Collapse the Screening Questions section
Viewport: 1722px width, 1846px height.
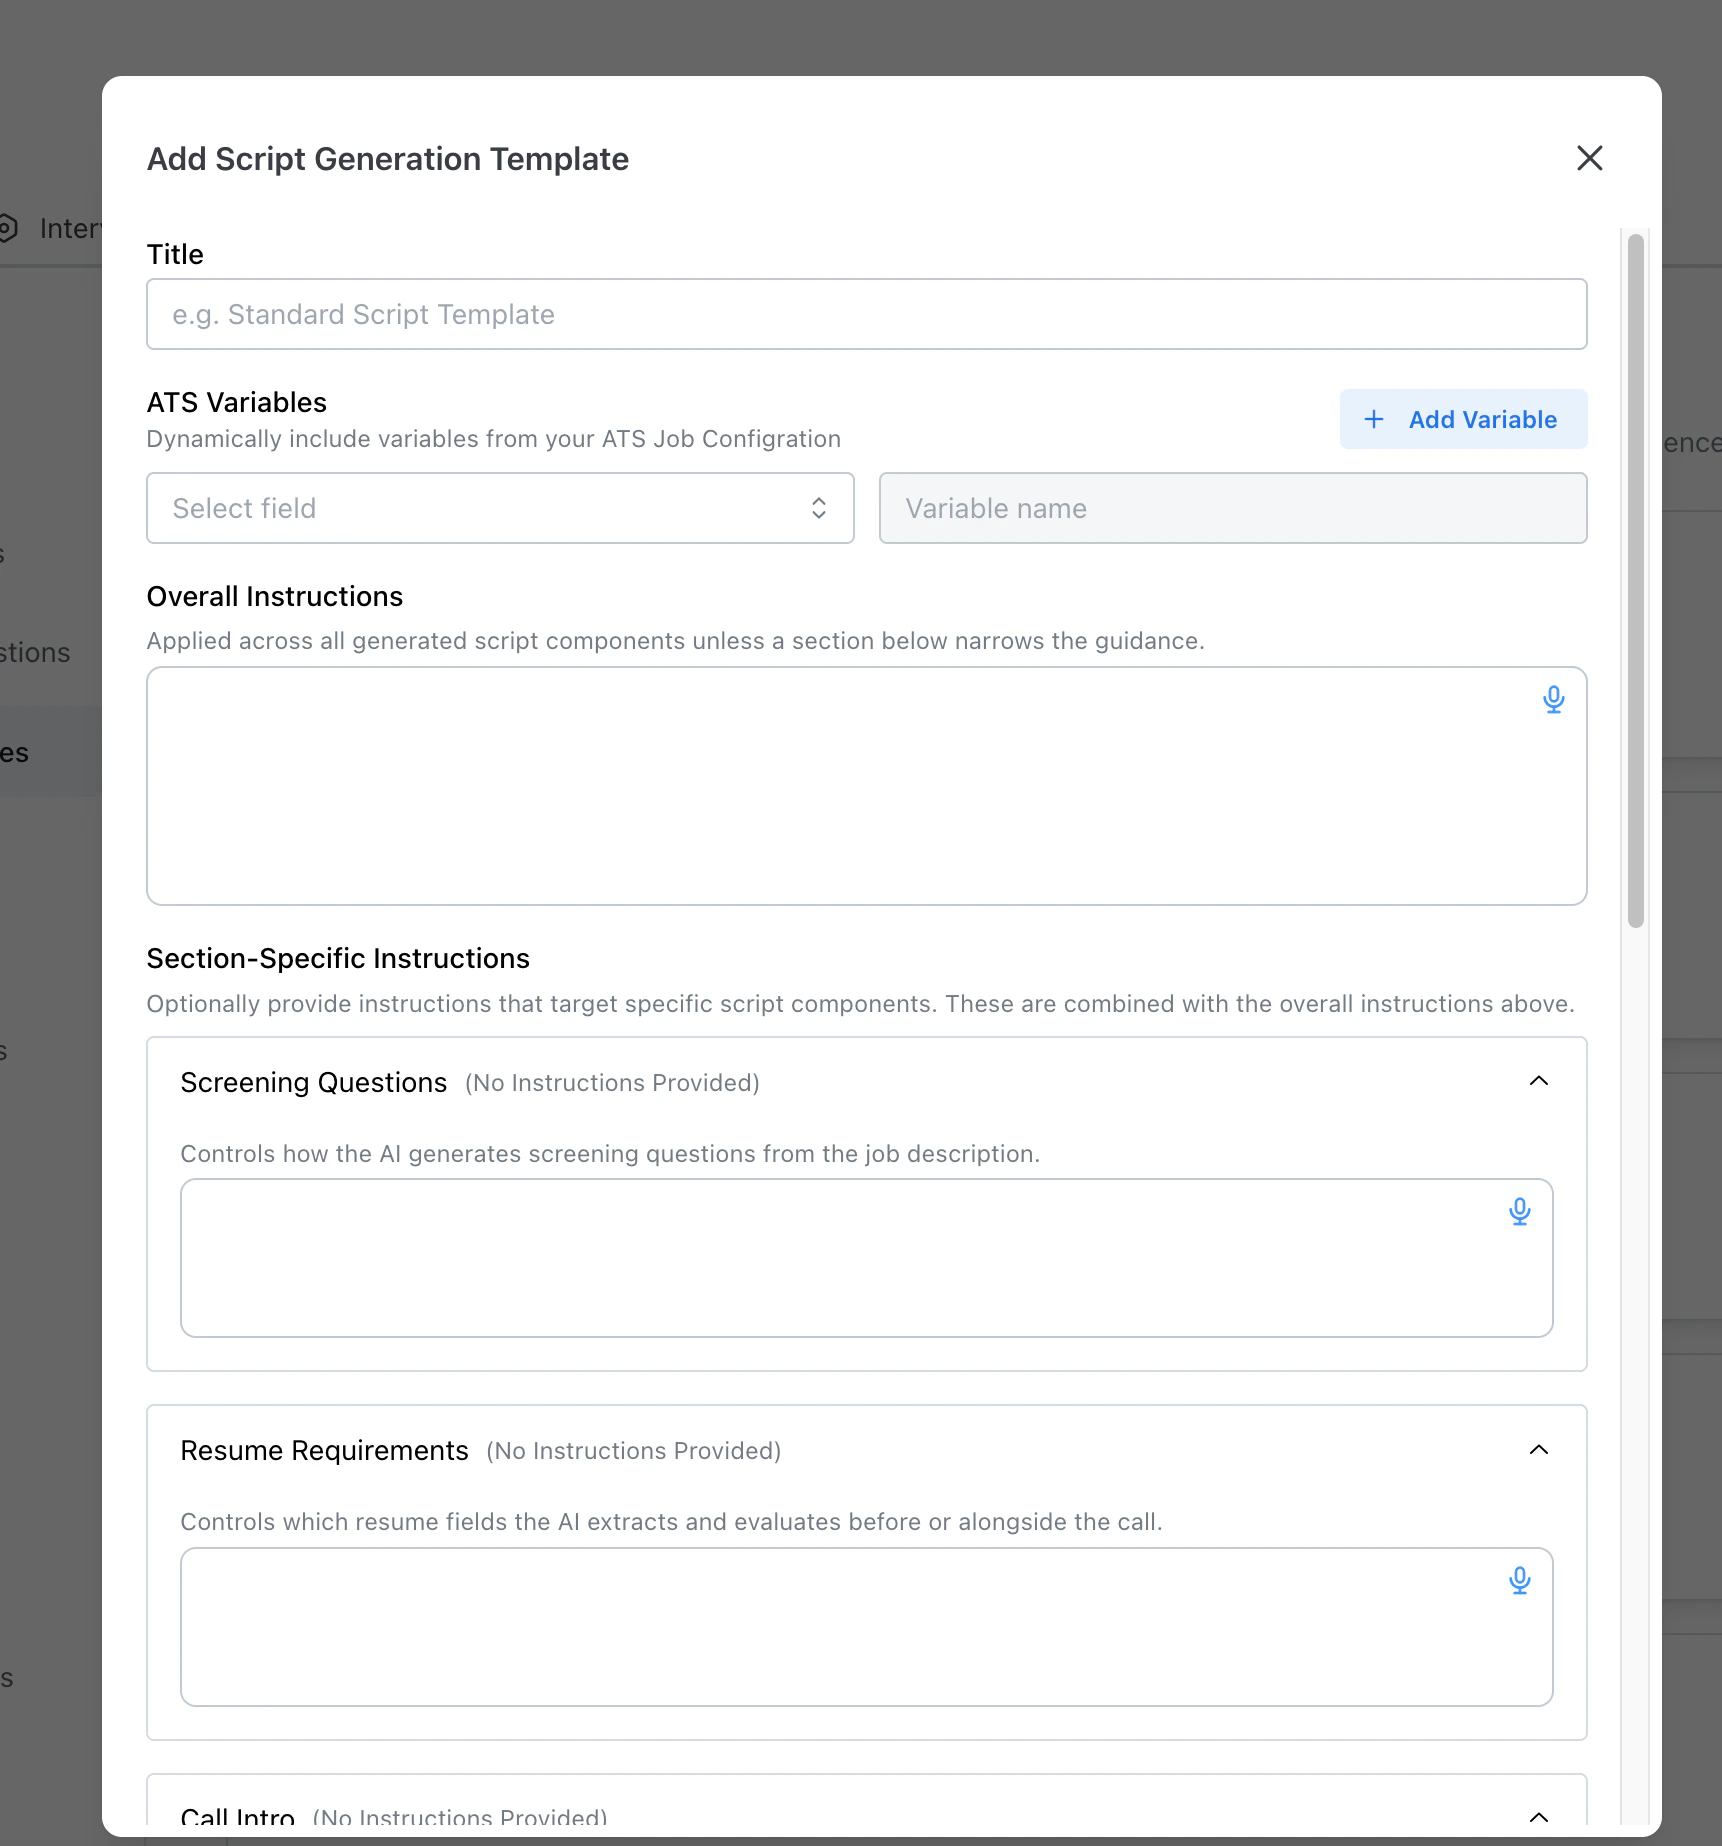click(1539, 1081)
